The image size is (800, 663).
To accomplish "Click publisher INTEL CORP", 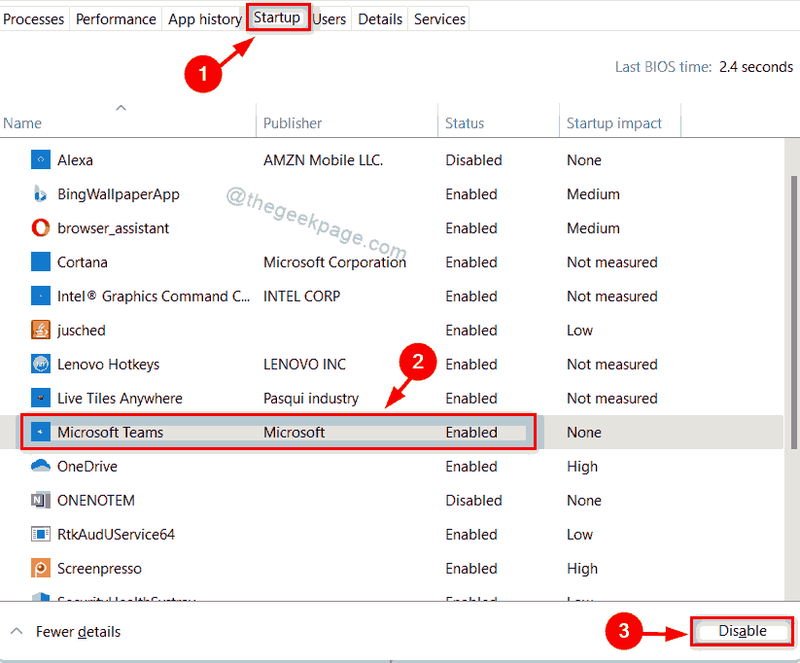I will (302, 297).
